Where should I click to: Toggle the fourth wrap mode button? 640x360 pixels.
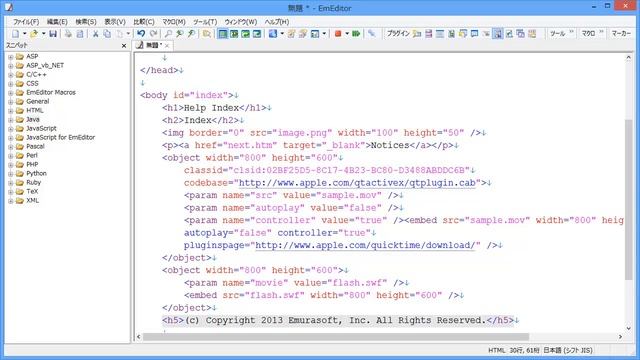(x=257, y=34)
